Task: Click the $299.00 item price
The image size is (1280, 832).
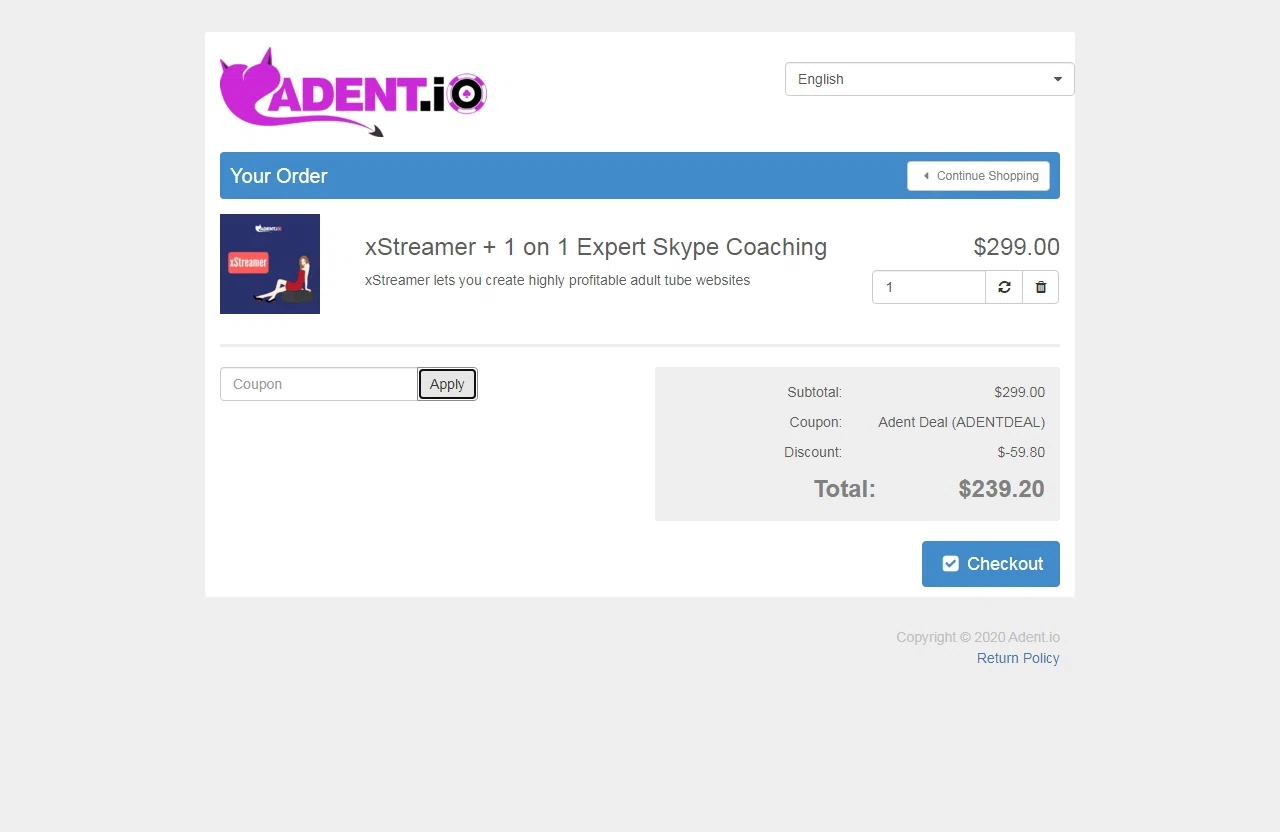Action: click(1016, 247)
